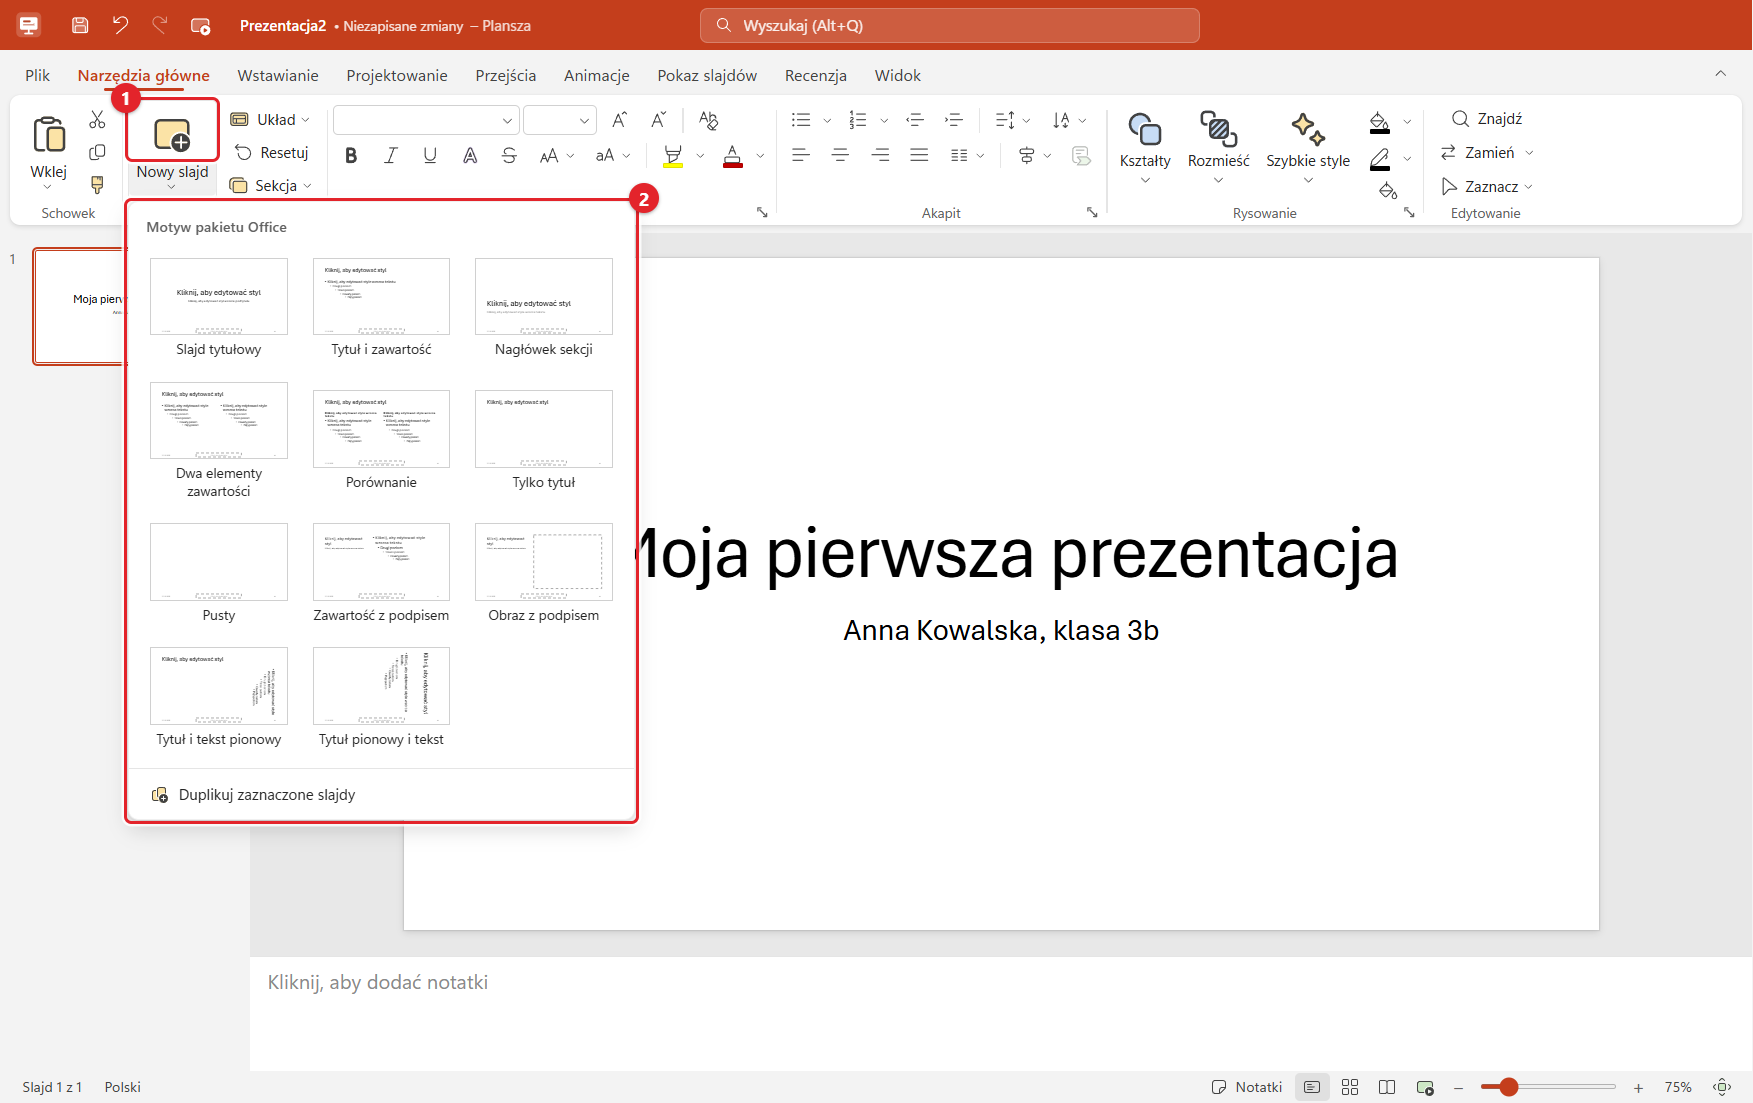The height and width of the screenshot is (1103, 1753).
Task: Start slide show from status bar icon
Action: [x=1425, y=1087]
